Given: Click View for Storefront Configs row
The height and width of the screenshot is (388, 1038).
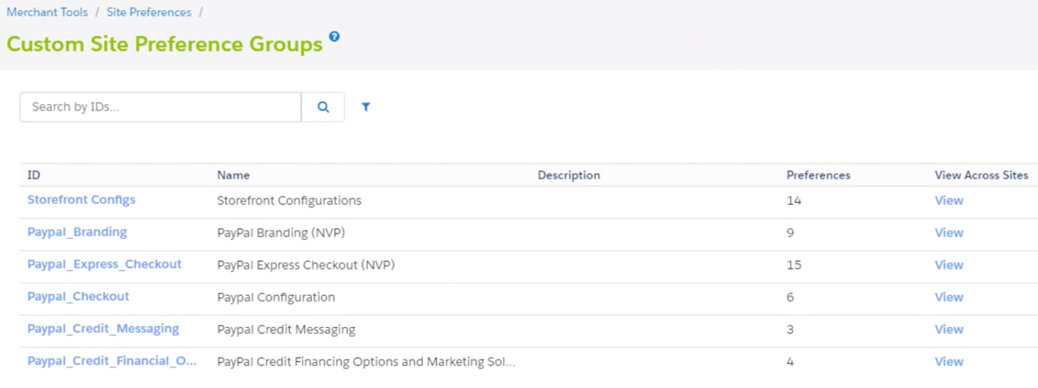Looking at the screenshot, I should coord(949,201).
